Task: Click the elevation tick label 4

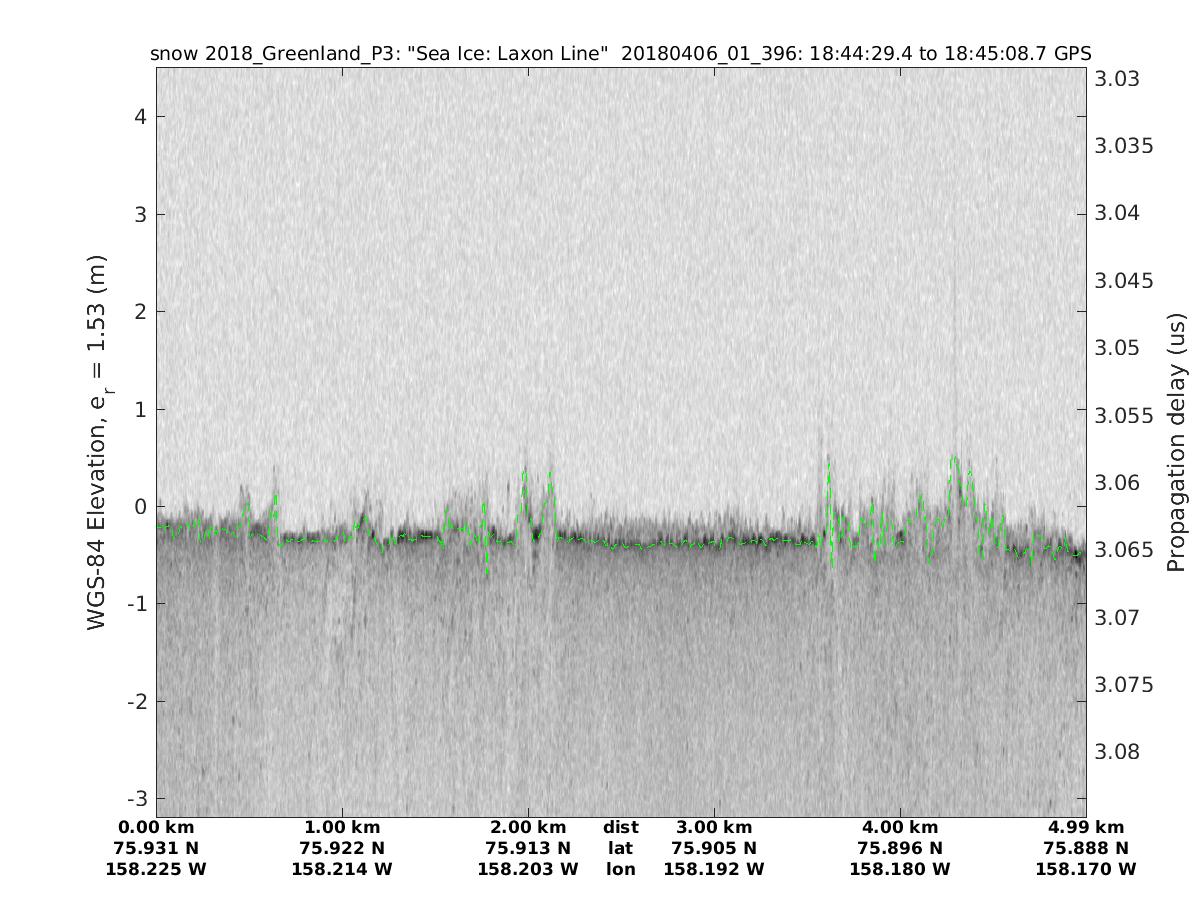Action: [x=139, y=117]
